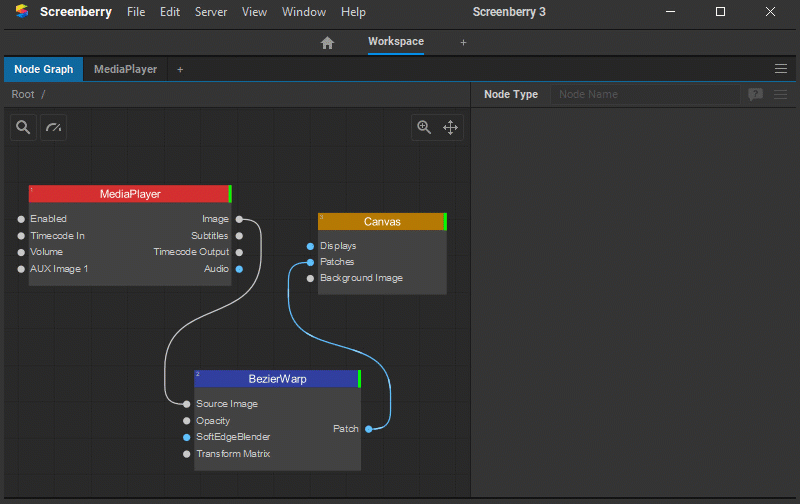Click the 'SoftEdgeBlender' label in BezierWarp
800x504 pixels.
[x=233, y=437]
